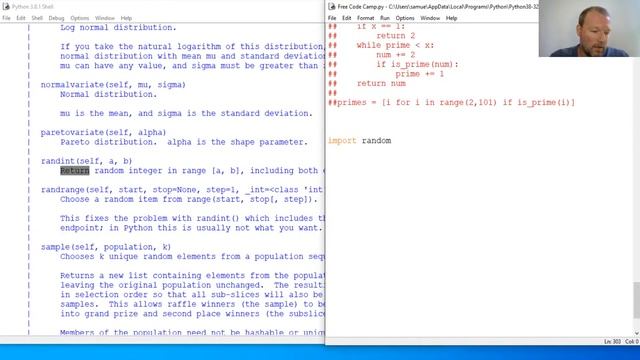Click 'Log normal distribution.' text in shell
Viewport: 640px width, 360px height.
tap(118, 27)
